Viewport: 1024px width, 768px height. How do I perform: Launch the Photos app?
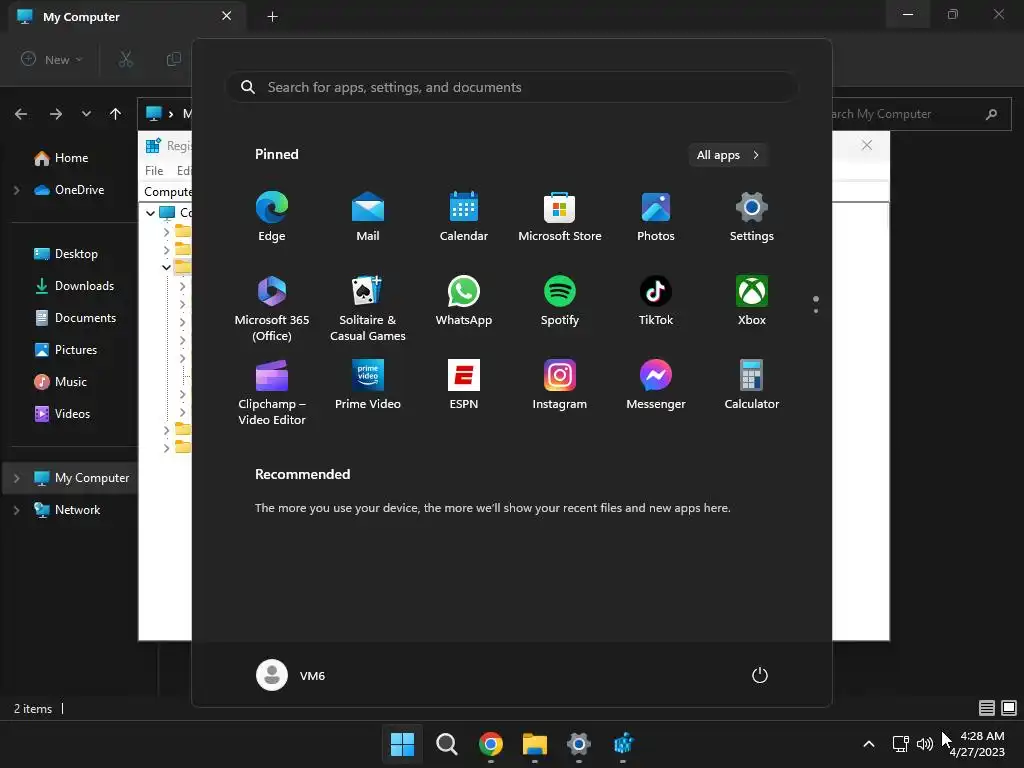pos(656,217)
